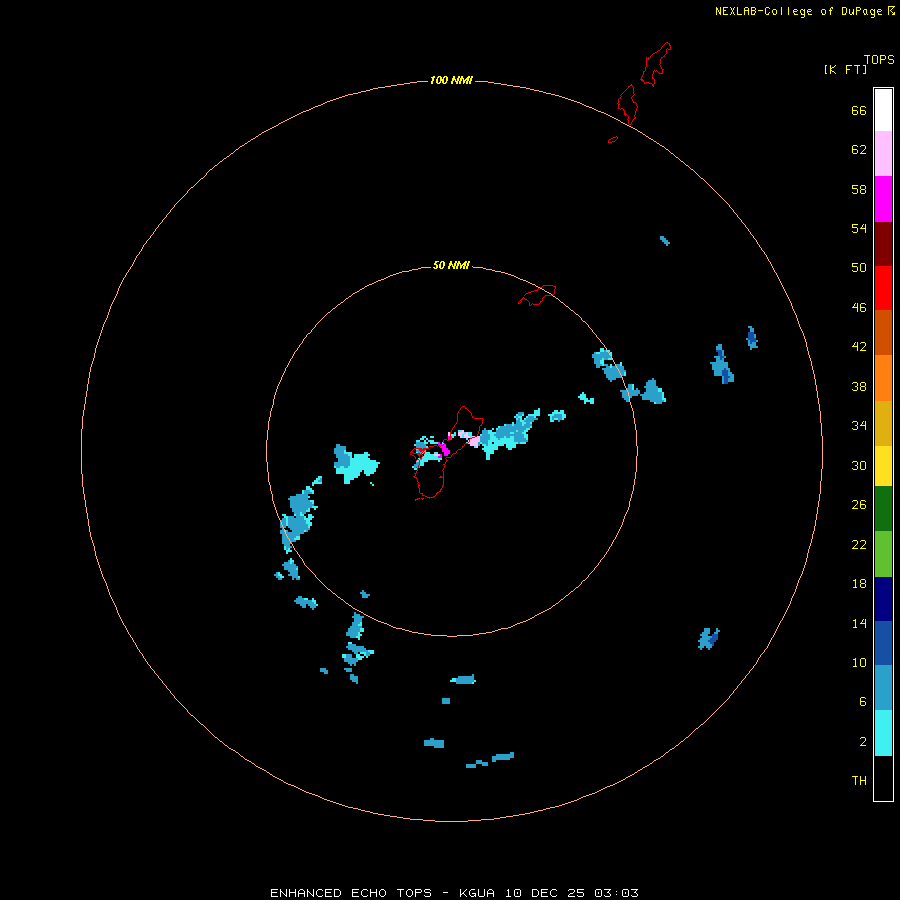900x900 pixels.
Task: Click the 46 legend value
Action: (x=859, y=307)
